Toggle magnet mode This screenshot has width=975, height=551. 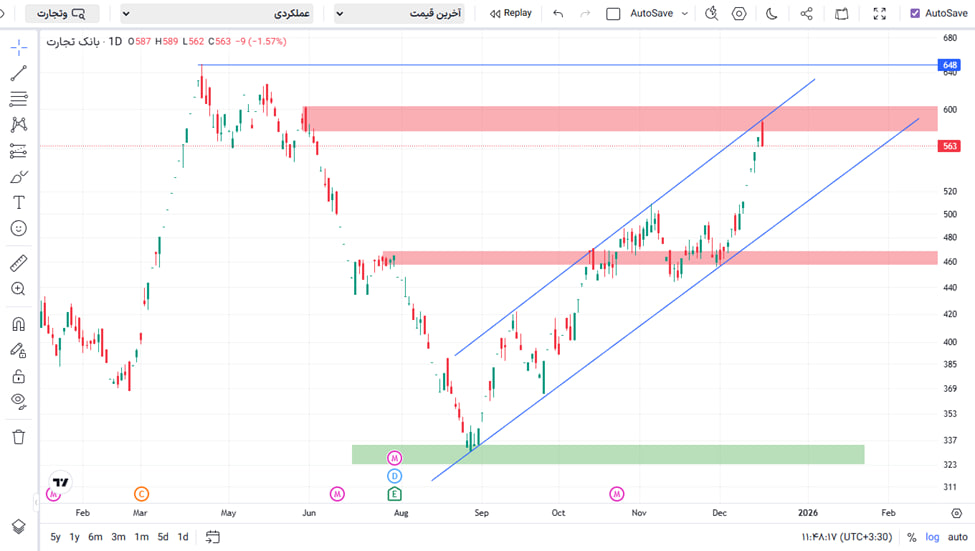tap(19, 324)
